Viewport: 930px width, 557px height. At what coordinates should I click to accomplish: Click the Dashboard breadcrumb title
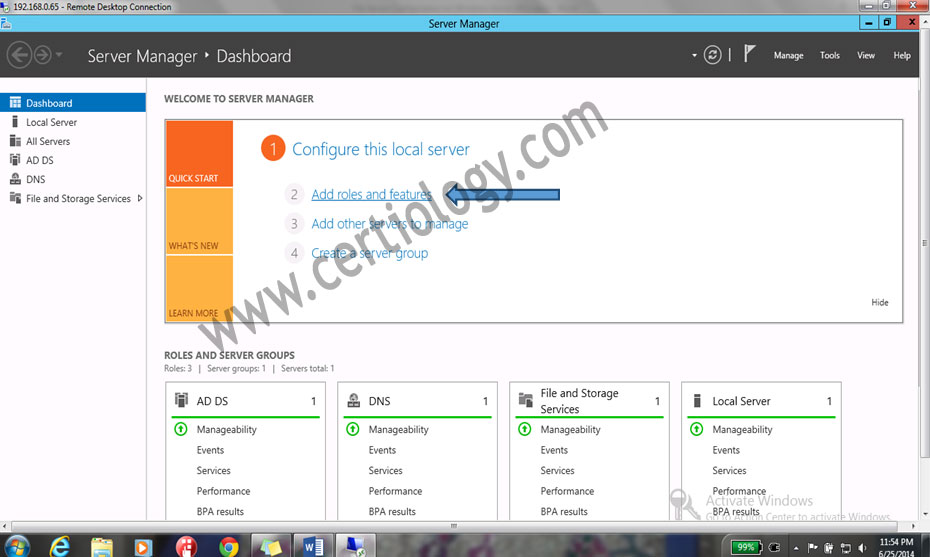(254, 56)
